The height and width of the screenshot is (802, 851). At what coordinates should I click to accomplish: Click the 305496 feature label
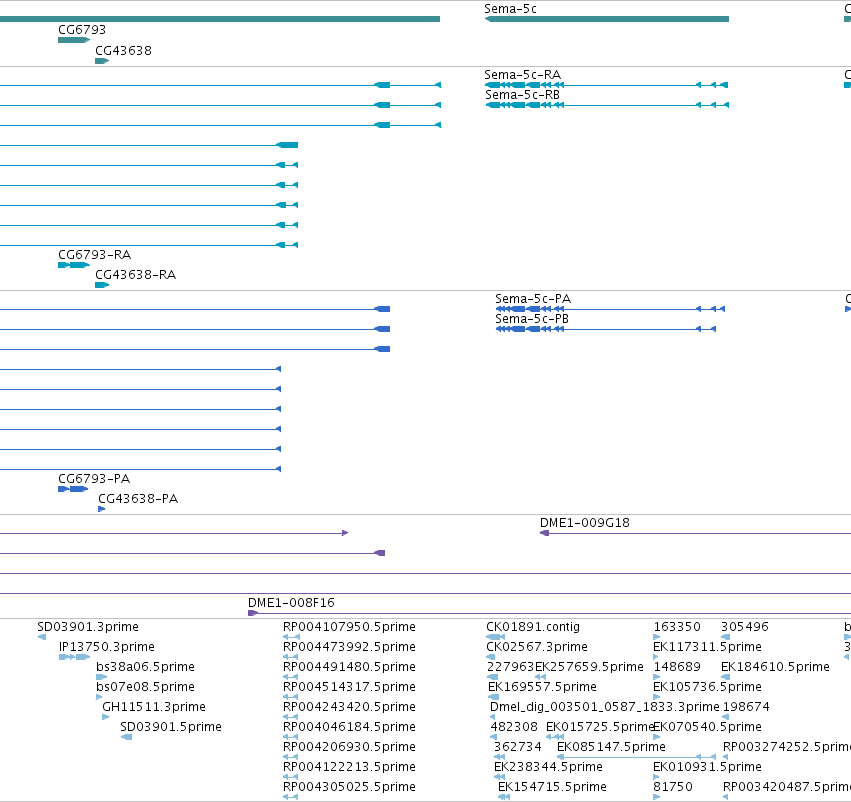click(x=744, y=627)
